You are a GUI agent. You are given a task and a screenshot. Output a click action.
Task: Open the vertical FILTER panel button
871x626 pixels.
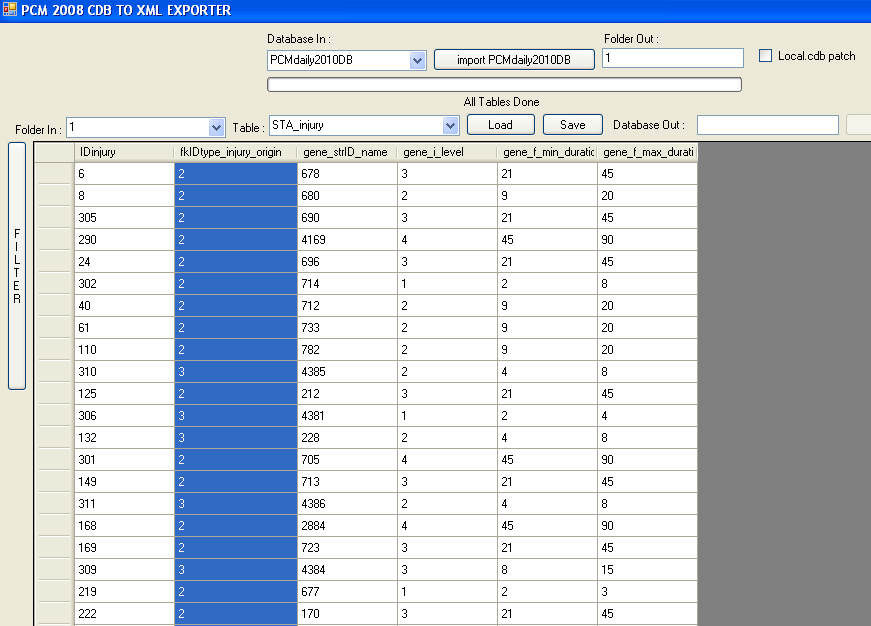tap(17, 265)
